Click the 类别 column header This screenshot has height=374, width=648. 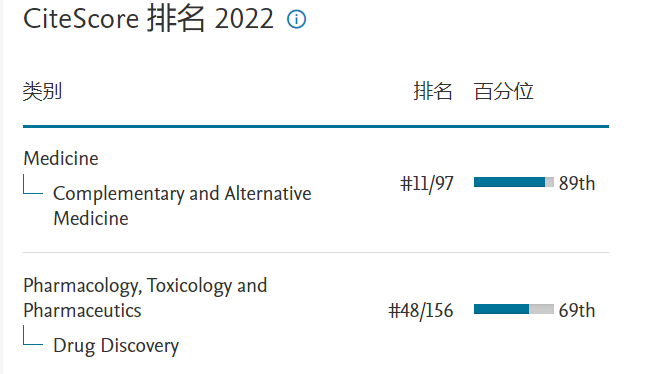pos(42,91)
